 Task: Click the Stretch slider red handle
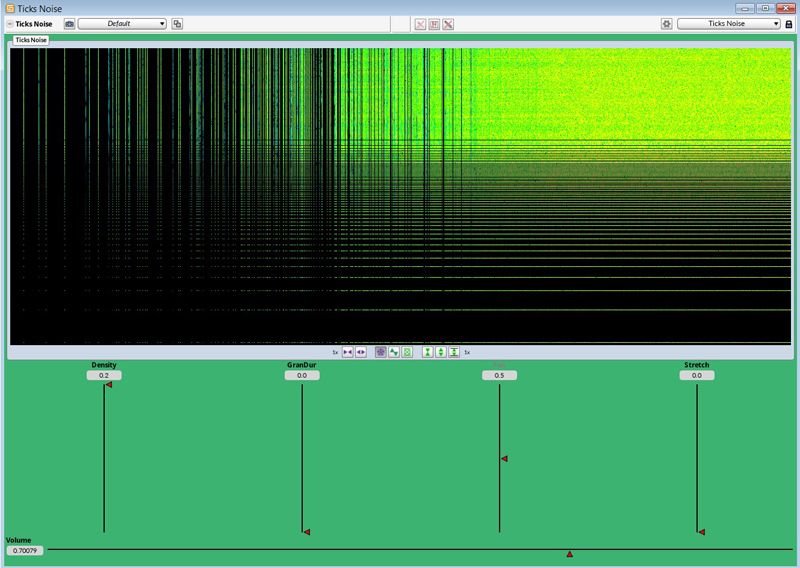point(702,532)
